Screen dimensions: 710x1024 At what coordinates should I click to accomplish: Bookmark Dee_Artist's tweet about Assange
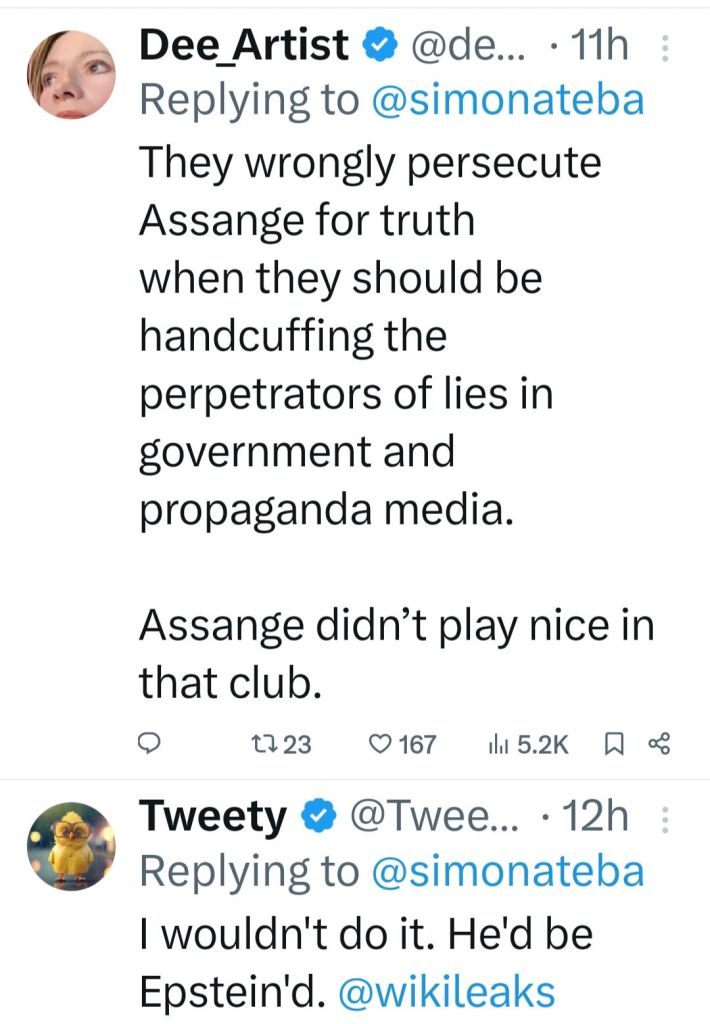(615, 743)
